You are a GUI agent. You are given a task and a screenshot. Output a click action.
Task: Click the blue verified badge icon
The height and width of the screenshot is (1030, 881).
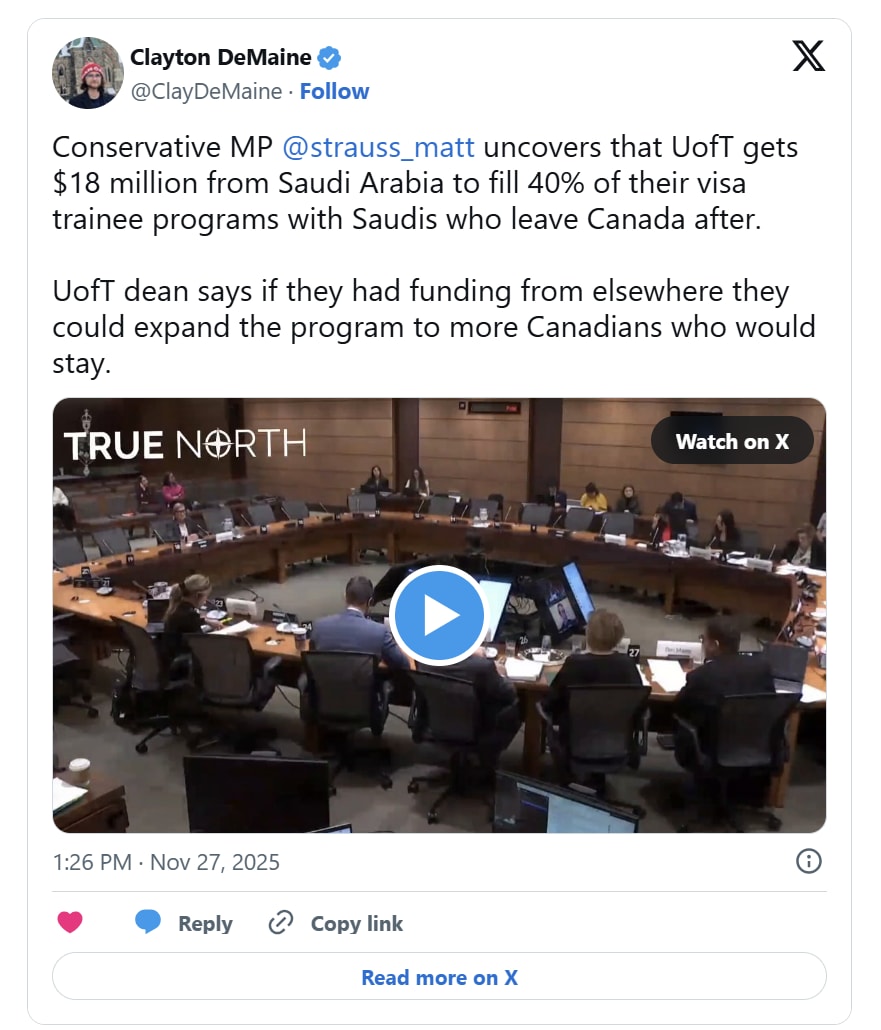[329, 58]
